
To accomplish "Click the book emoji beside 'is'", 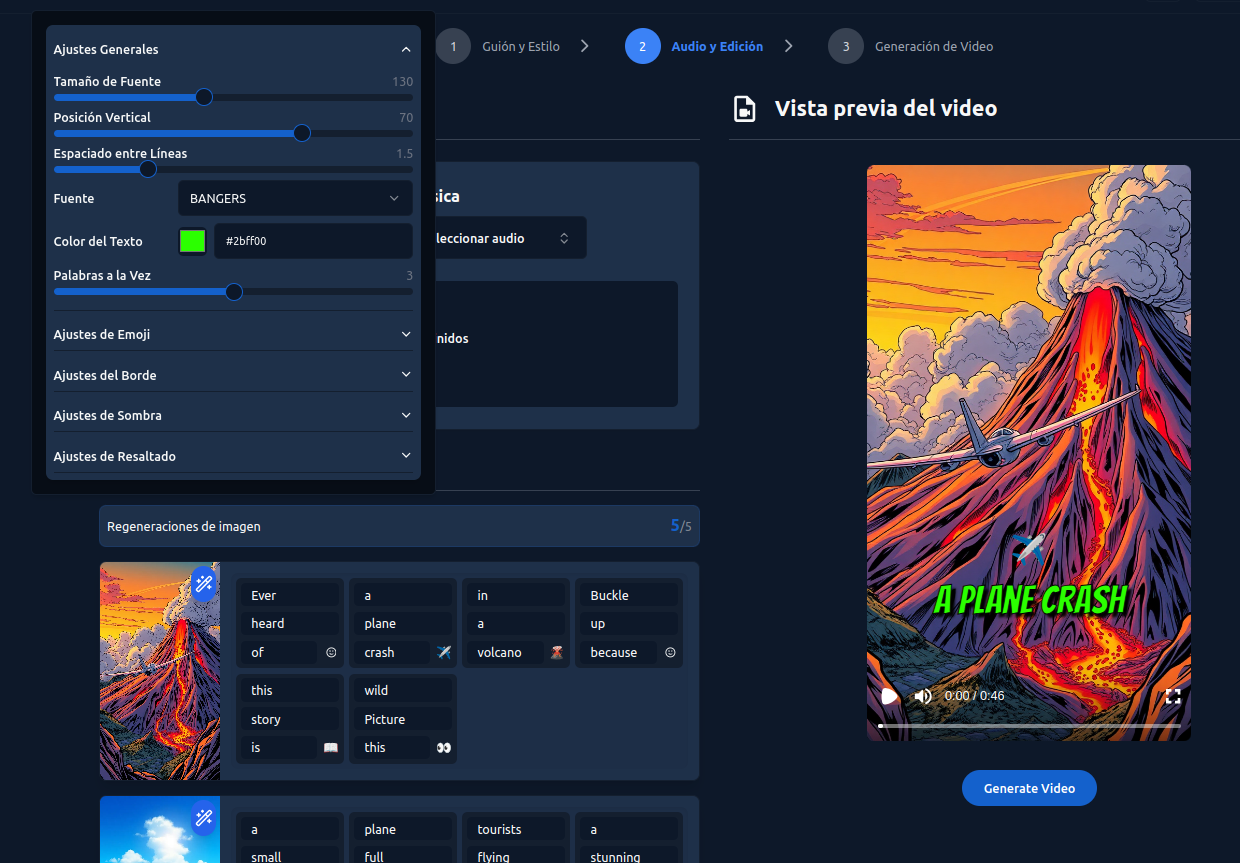I will coord(331,748).
